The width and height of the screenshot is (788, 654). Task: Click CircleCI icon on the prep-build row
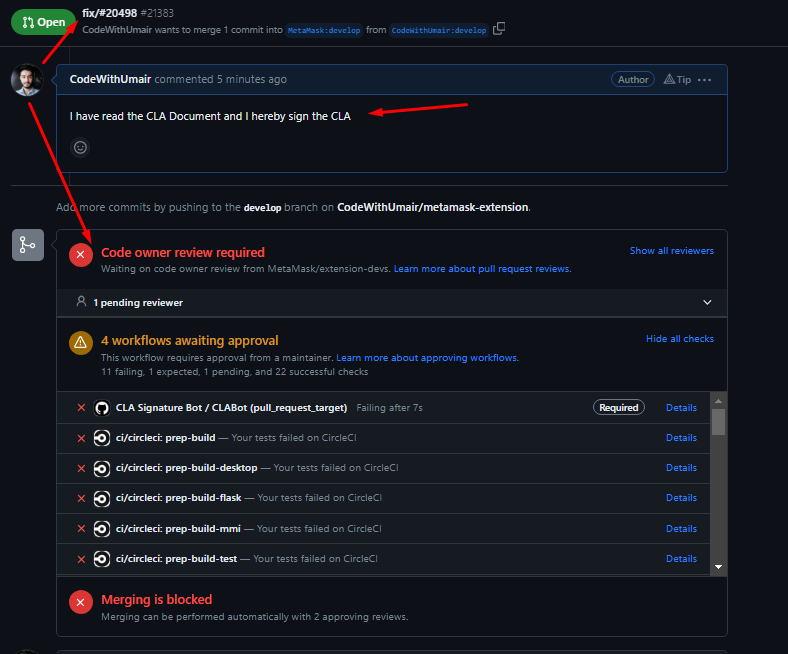[x=102, y=438]
